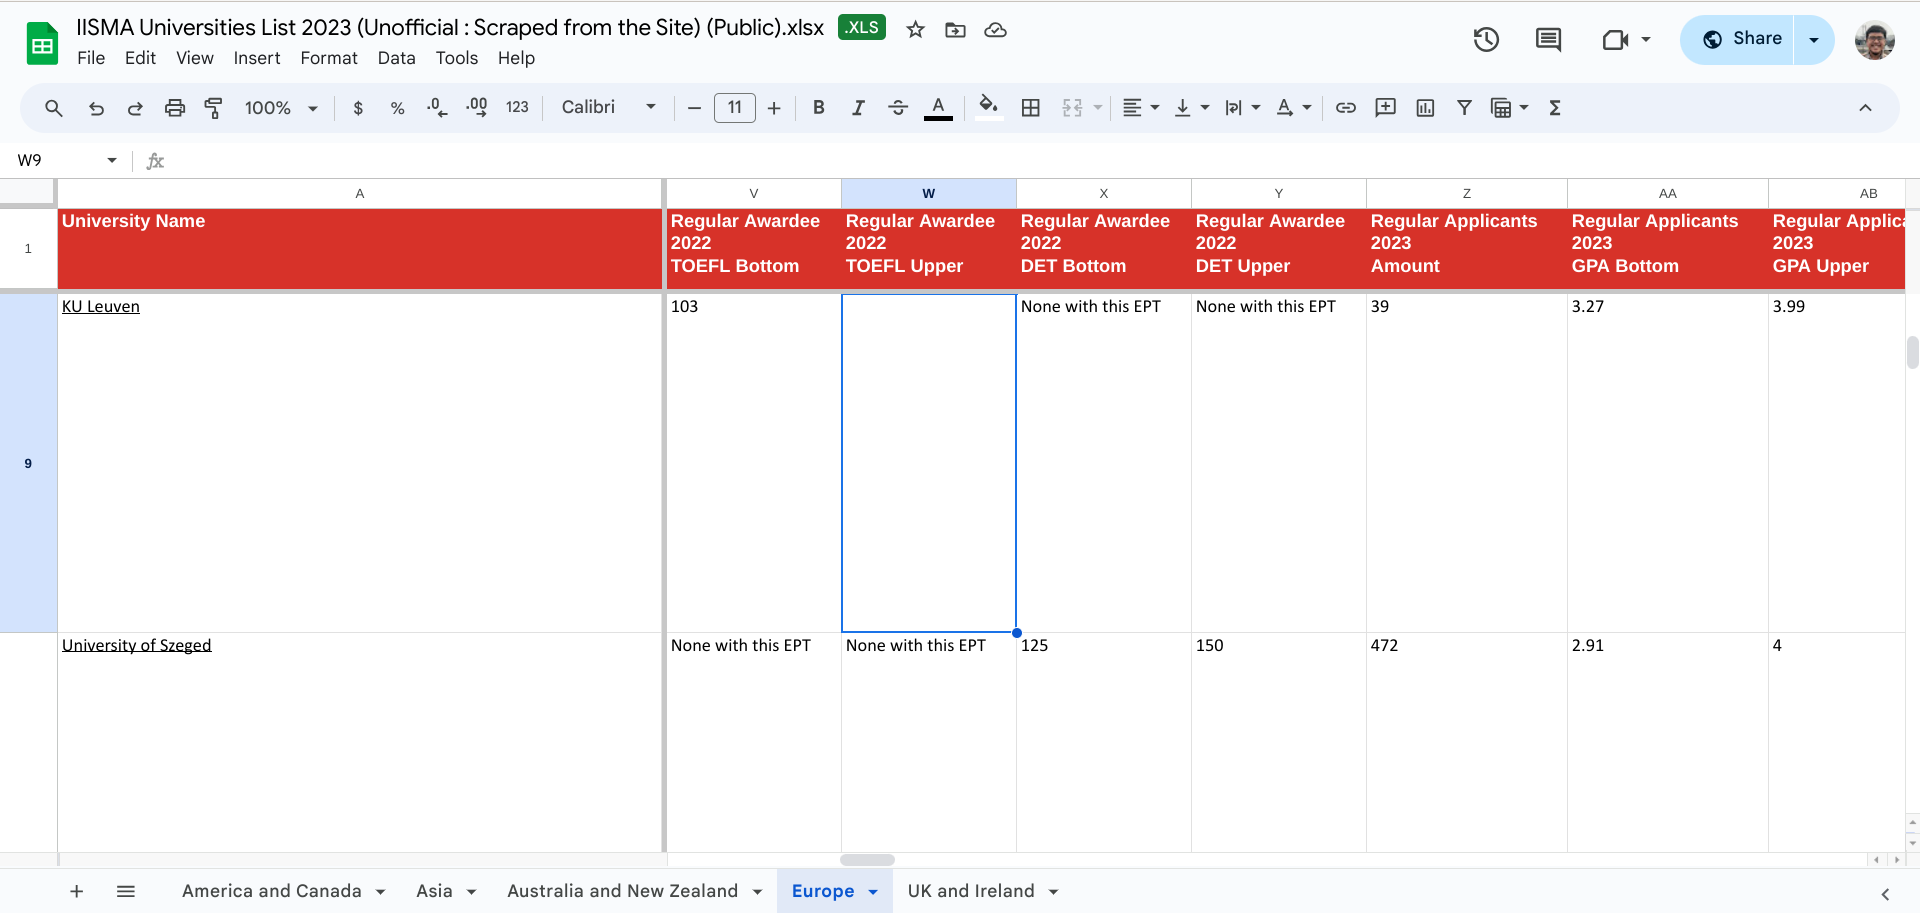Open the Calibri font dropdown
This screenshot has width=1920, height=913.
(x=609, y=107)
